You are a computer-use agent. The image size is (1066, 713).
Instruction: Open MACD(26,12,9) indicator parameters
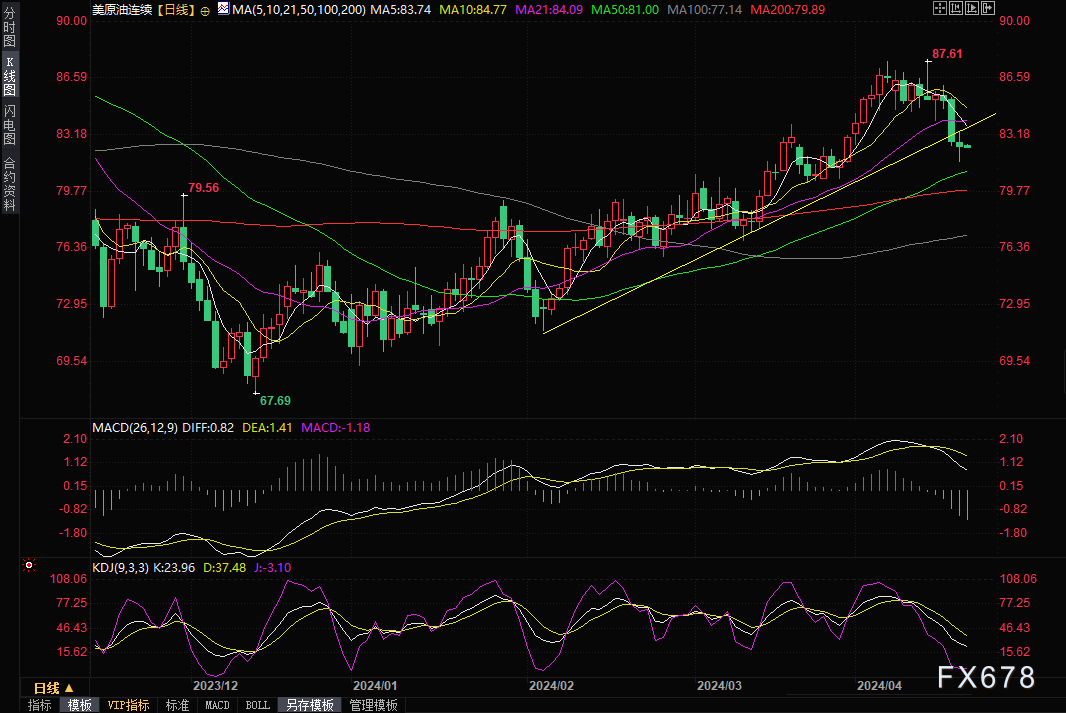tap(135, 428)
